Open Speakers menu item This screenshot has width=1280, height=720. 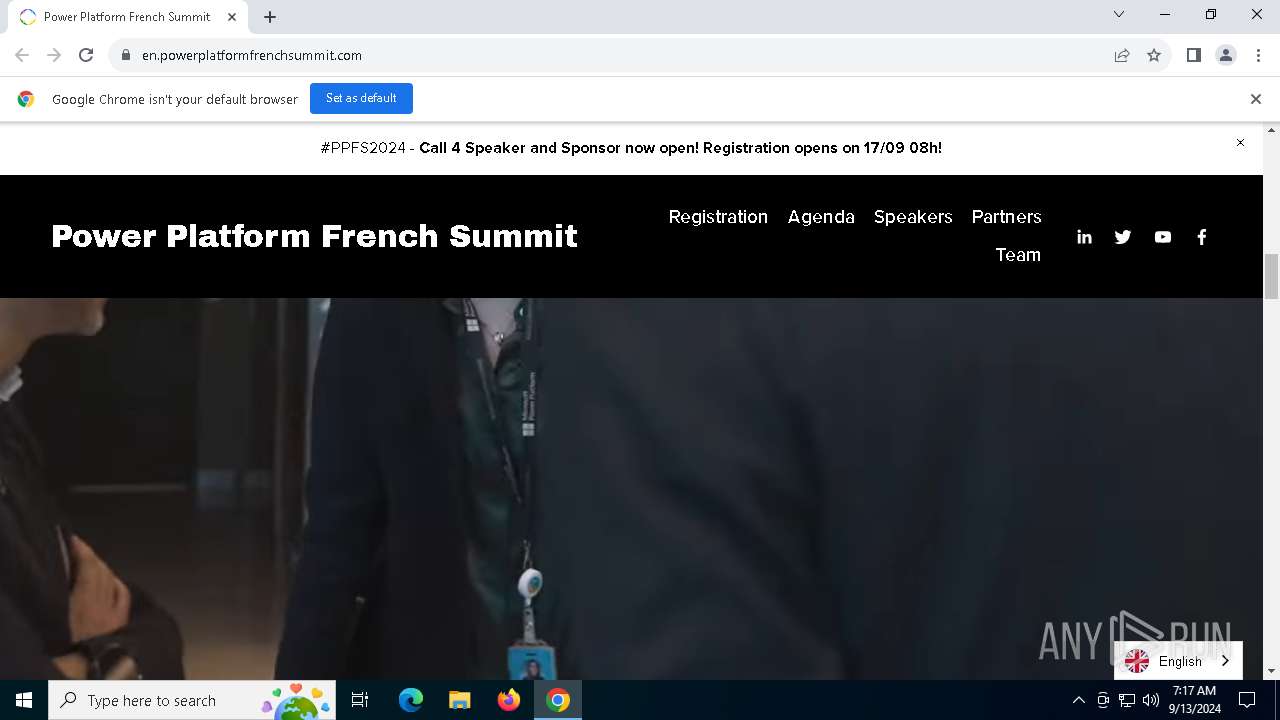pos(913,217)
